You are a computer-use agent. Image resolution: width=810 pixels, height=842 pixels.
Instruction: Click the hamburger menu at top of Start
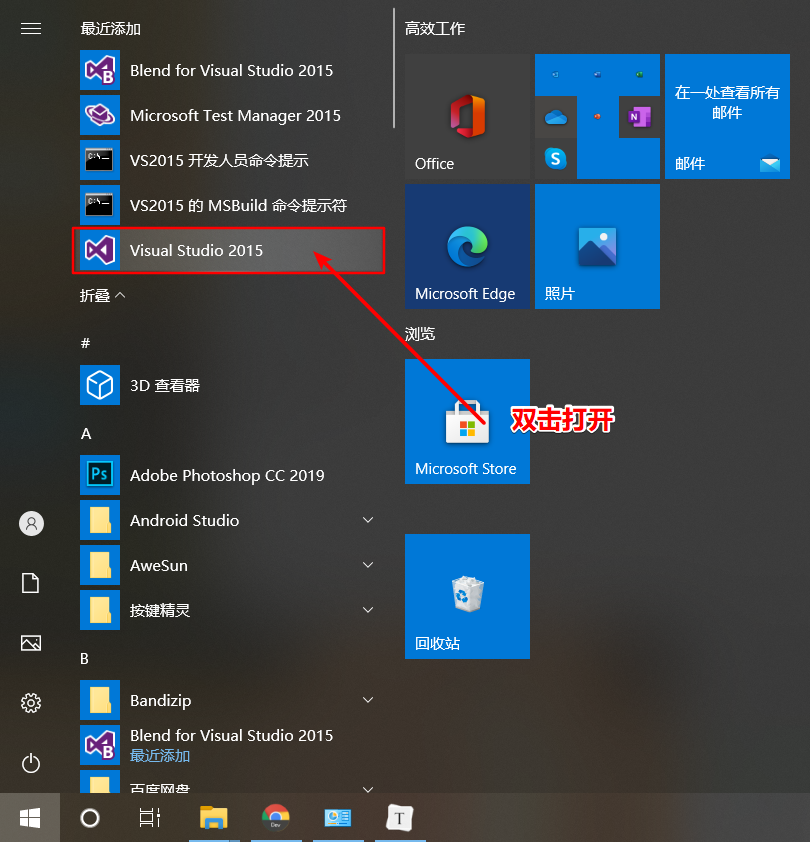tap(31, 28)
